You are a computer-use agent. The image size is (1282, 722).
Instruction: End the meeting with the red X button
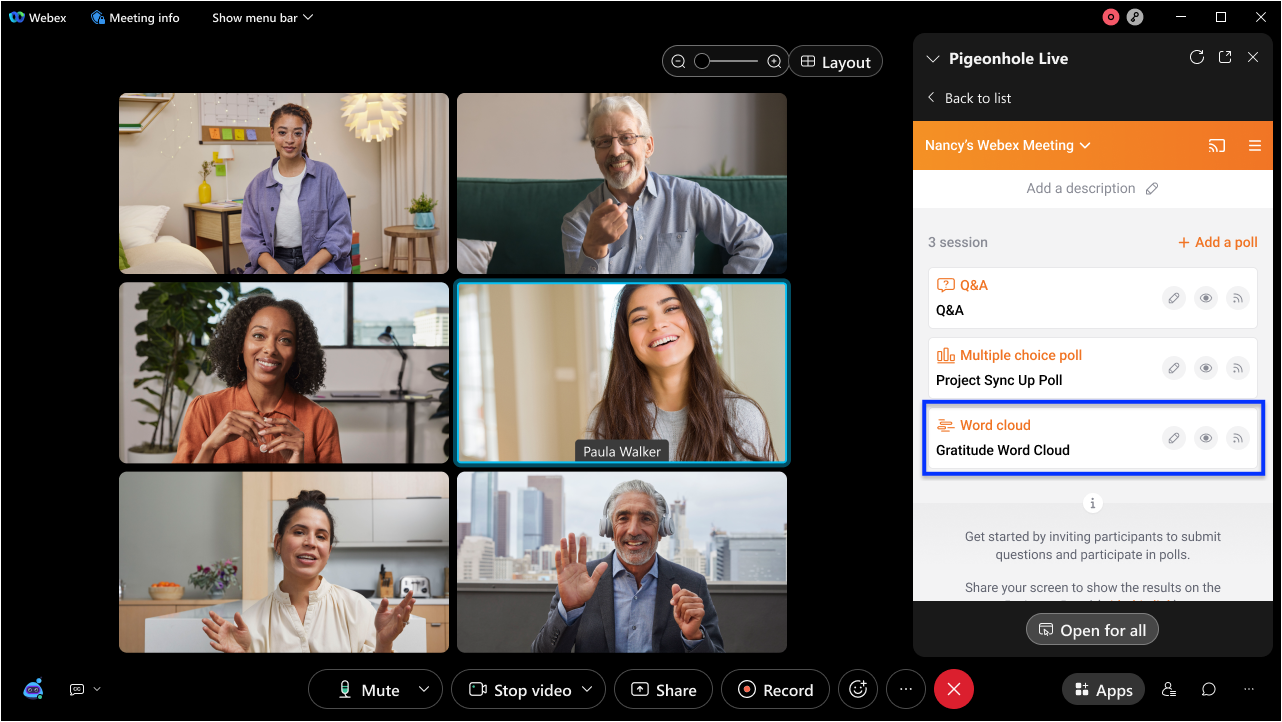tap(954, 689)
